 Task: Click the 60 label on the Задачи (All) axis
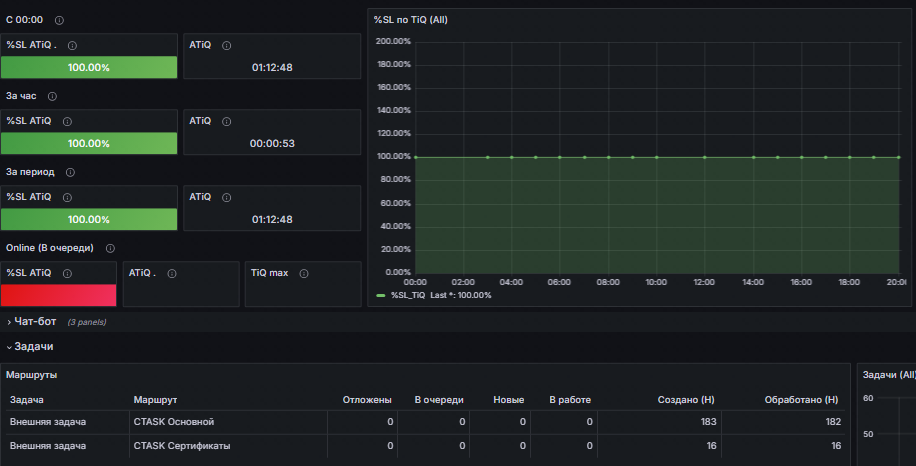(868, 398)
